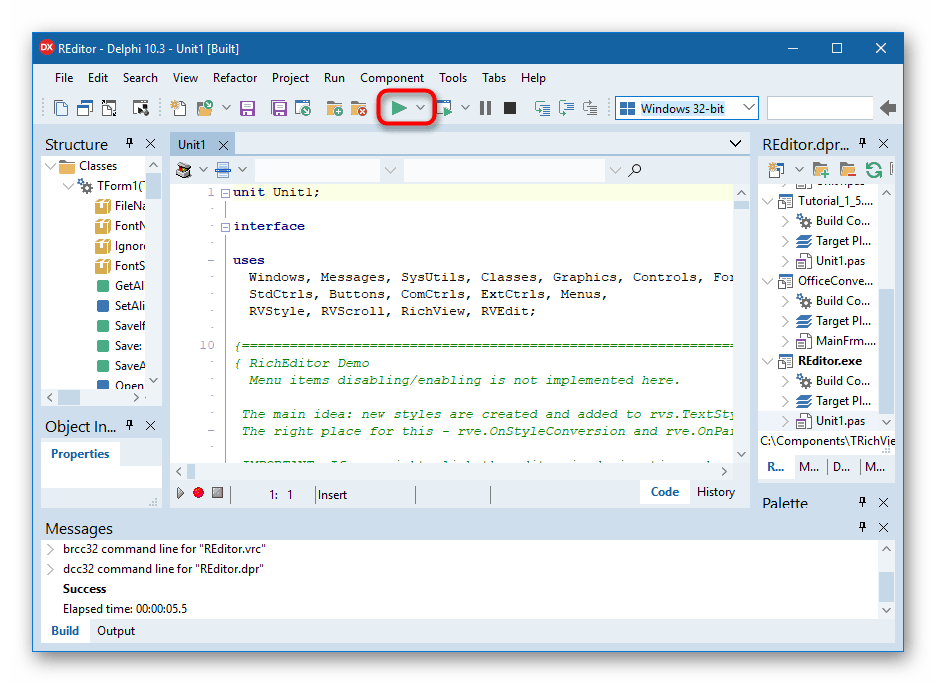Click the Insert mode indicator in editor status bar
This screenshot has height=684, width=936.
[332, 495]
